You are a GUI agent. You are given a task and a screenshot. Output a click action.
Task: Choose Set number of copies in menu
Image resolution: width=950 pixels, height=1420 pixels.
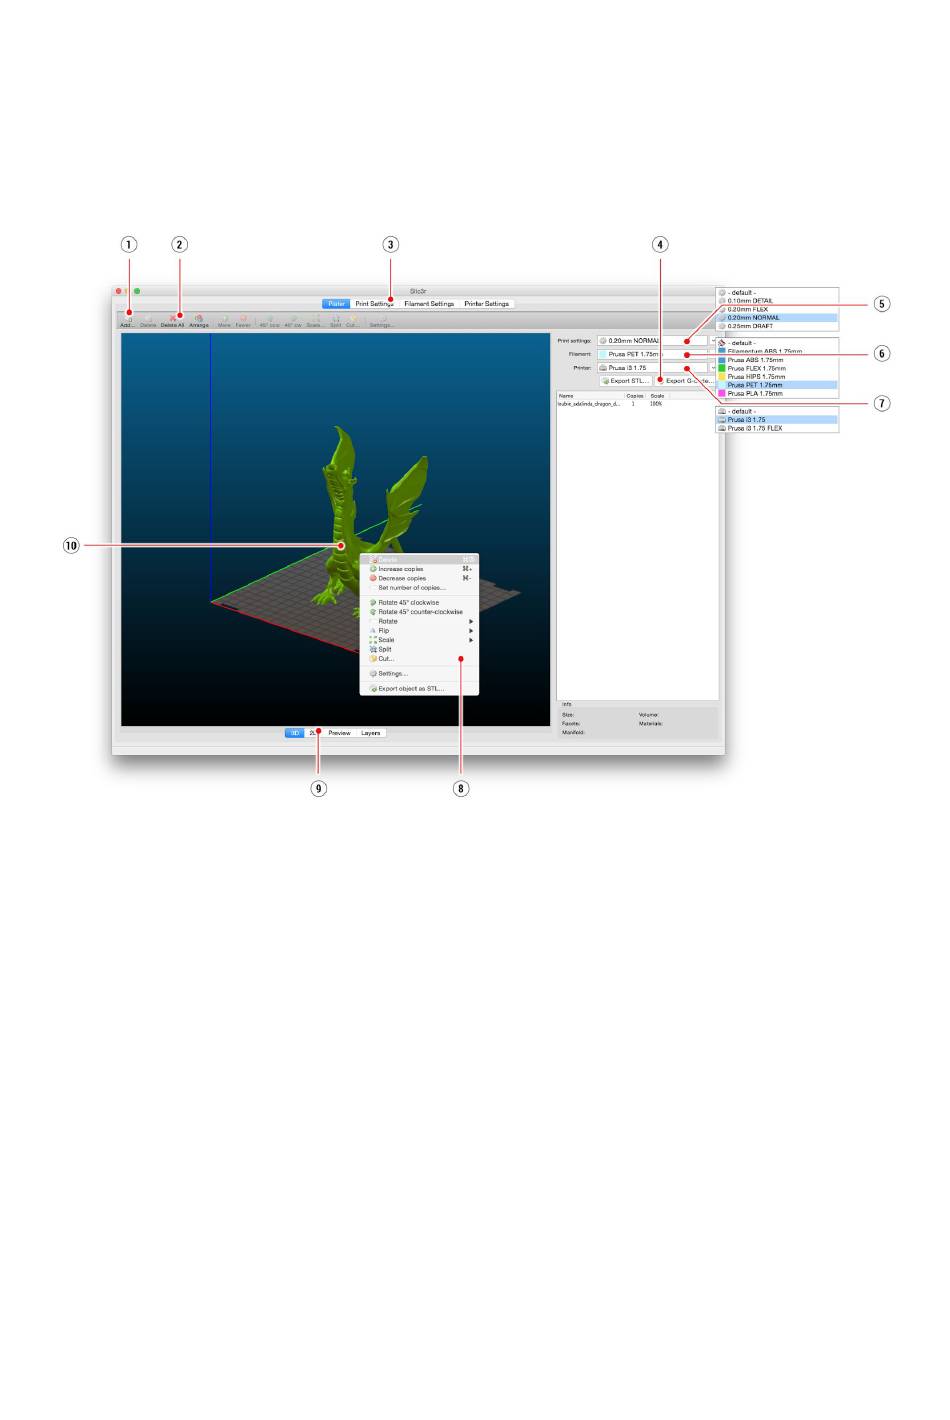pyautogui.click(x=419, y=588)
